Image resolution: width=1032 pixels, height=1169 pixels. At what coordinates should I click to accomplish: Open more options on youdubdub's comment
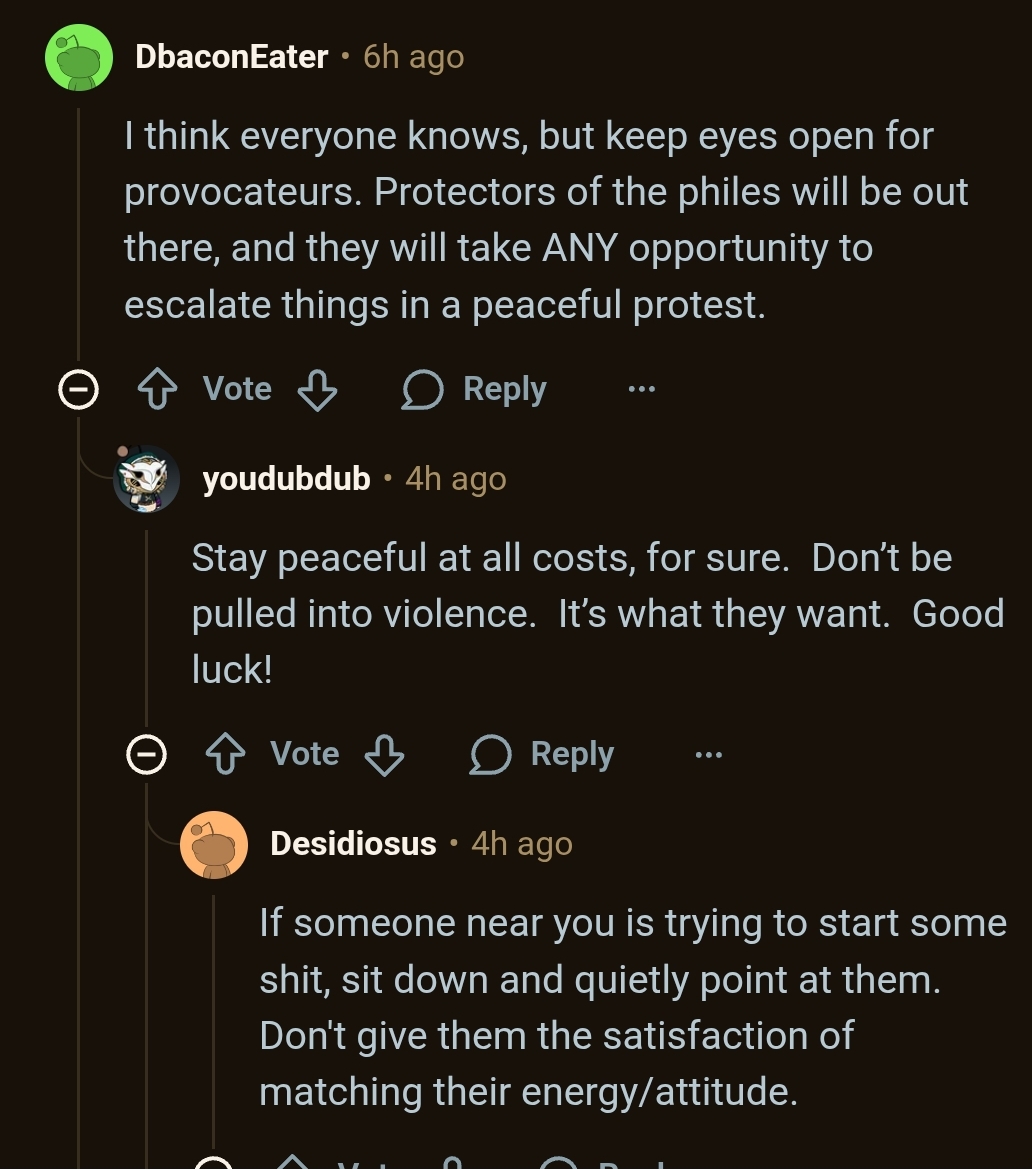(x=708, y=754)
